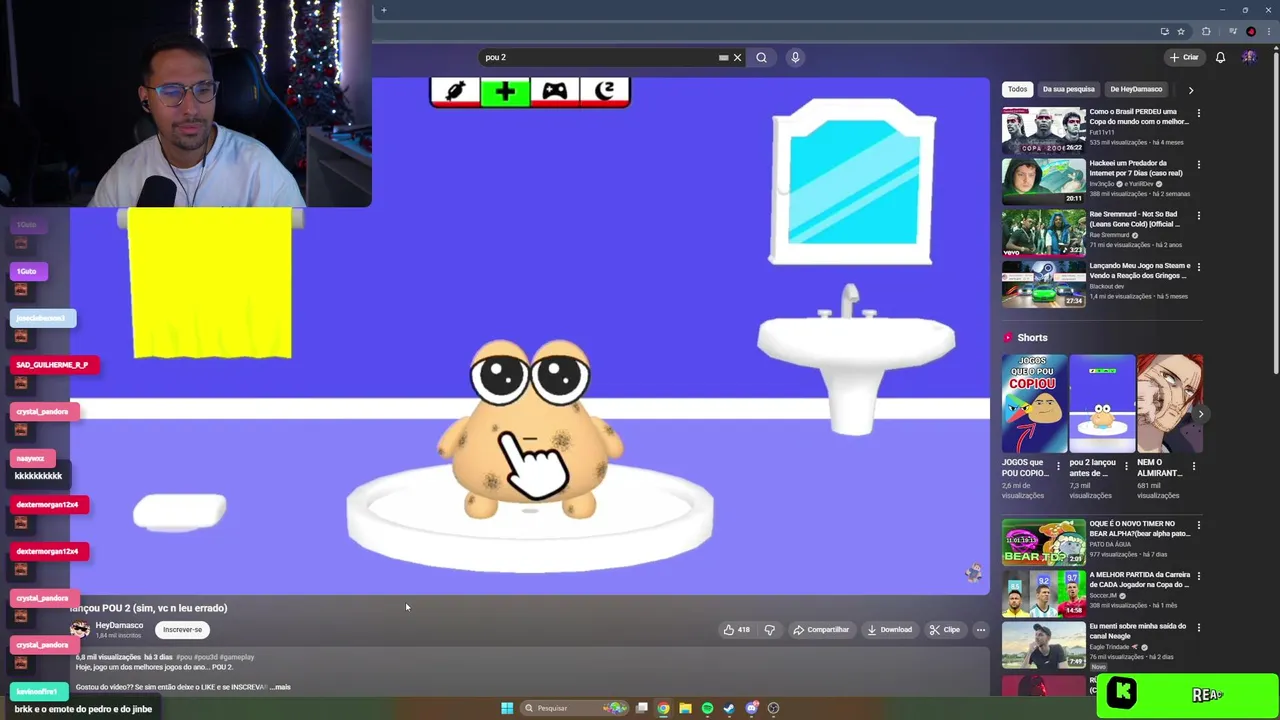Click the #pou hashtag link

[x=184, y=657]
